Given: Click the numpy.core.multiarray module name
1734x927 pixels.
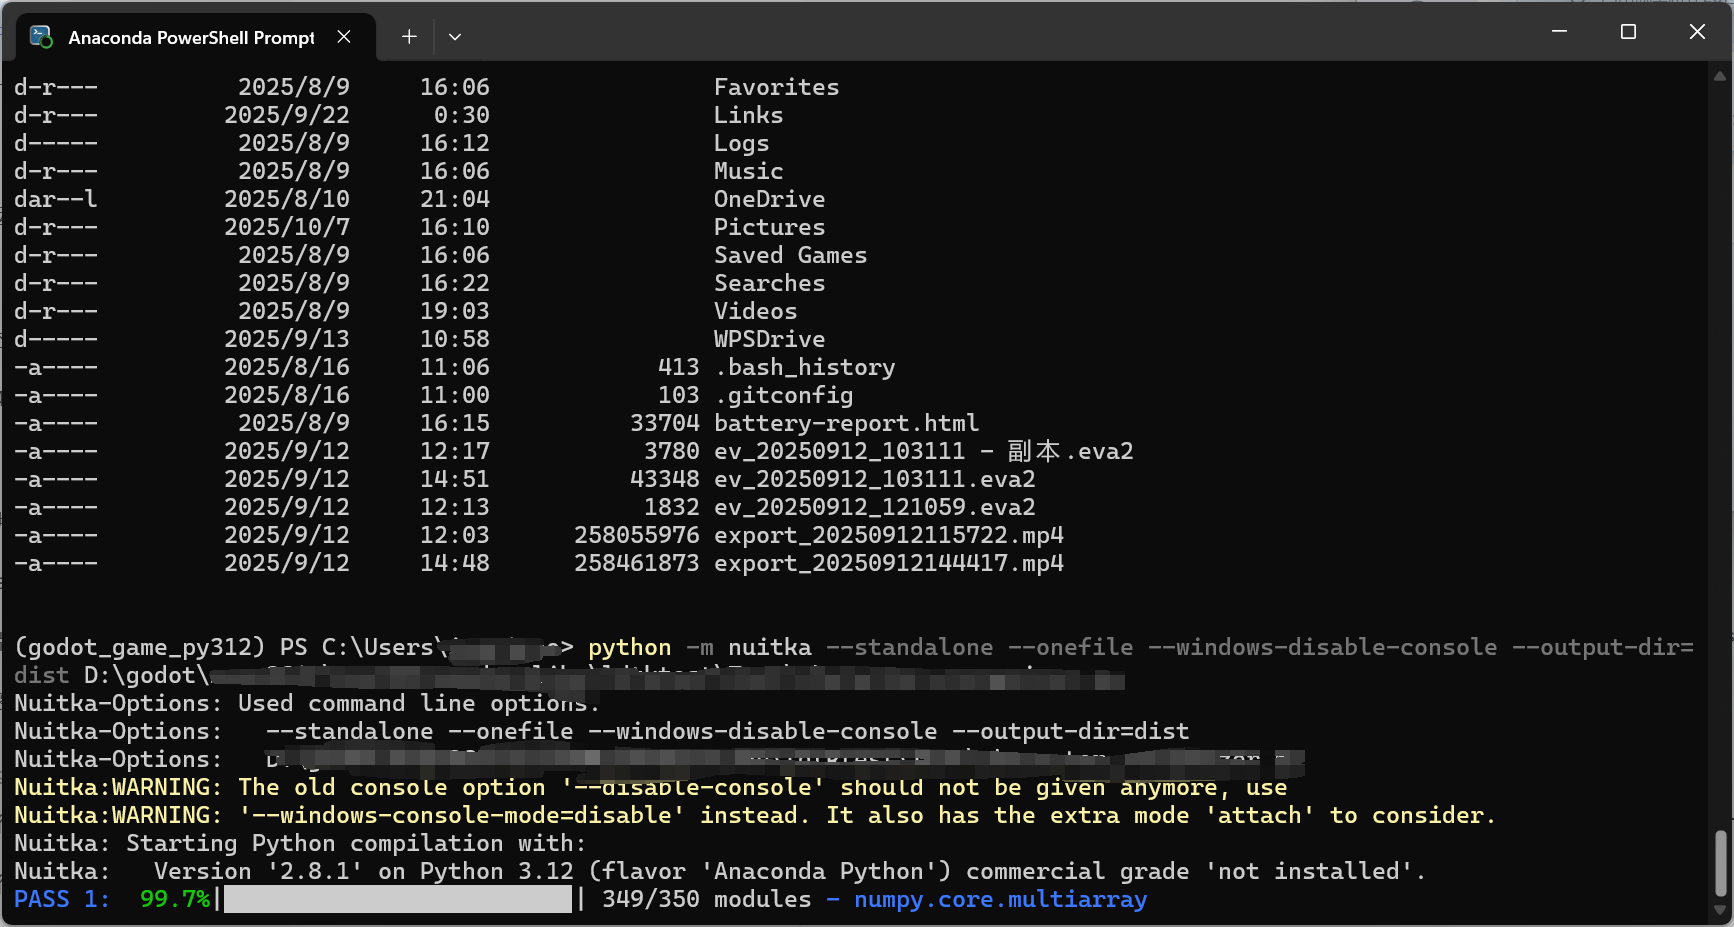Looking at the screenshot, I should tap(1000, 899).
